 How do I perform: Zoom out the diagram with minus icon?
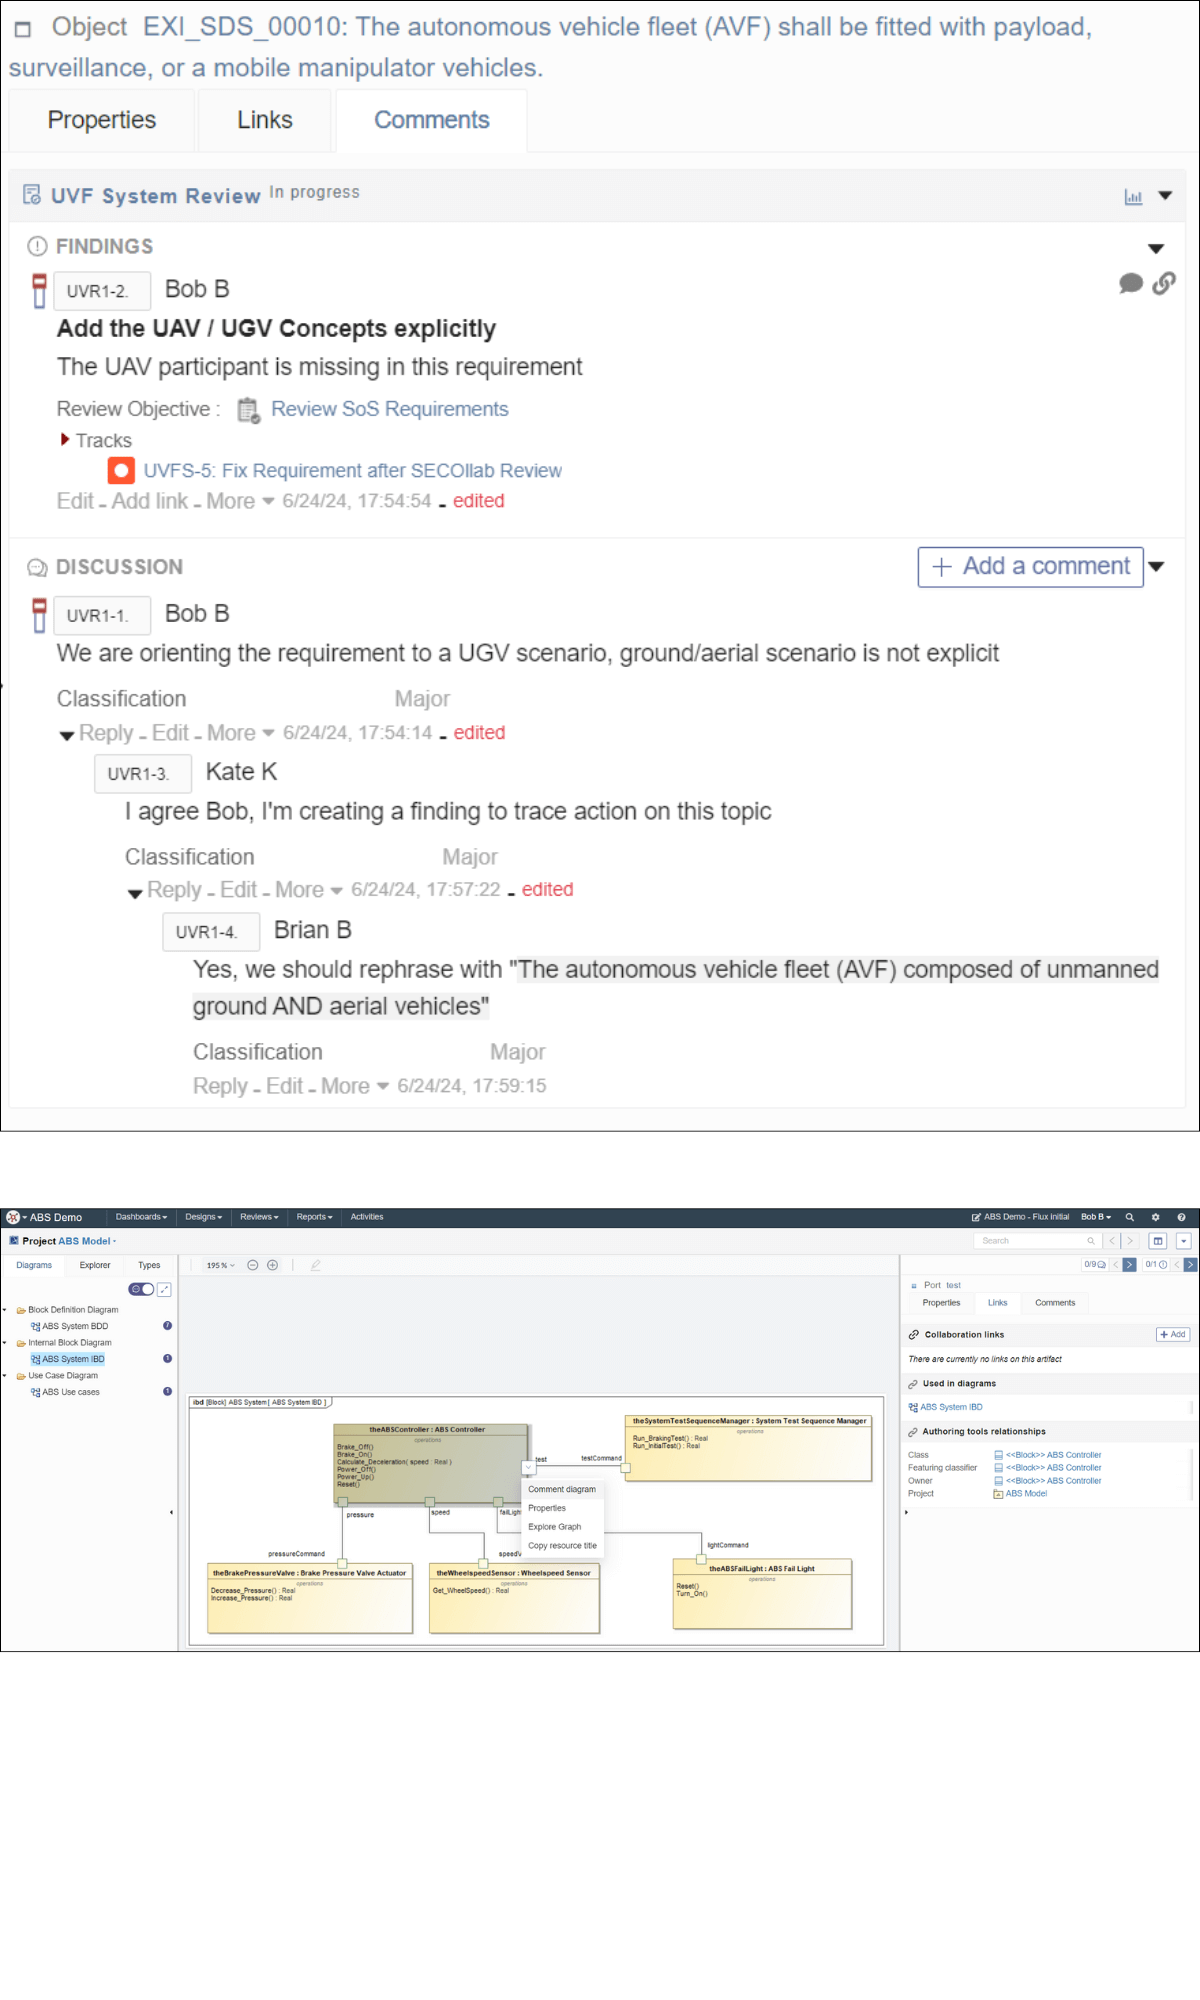tap(253, 1265)
